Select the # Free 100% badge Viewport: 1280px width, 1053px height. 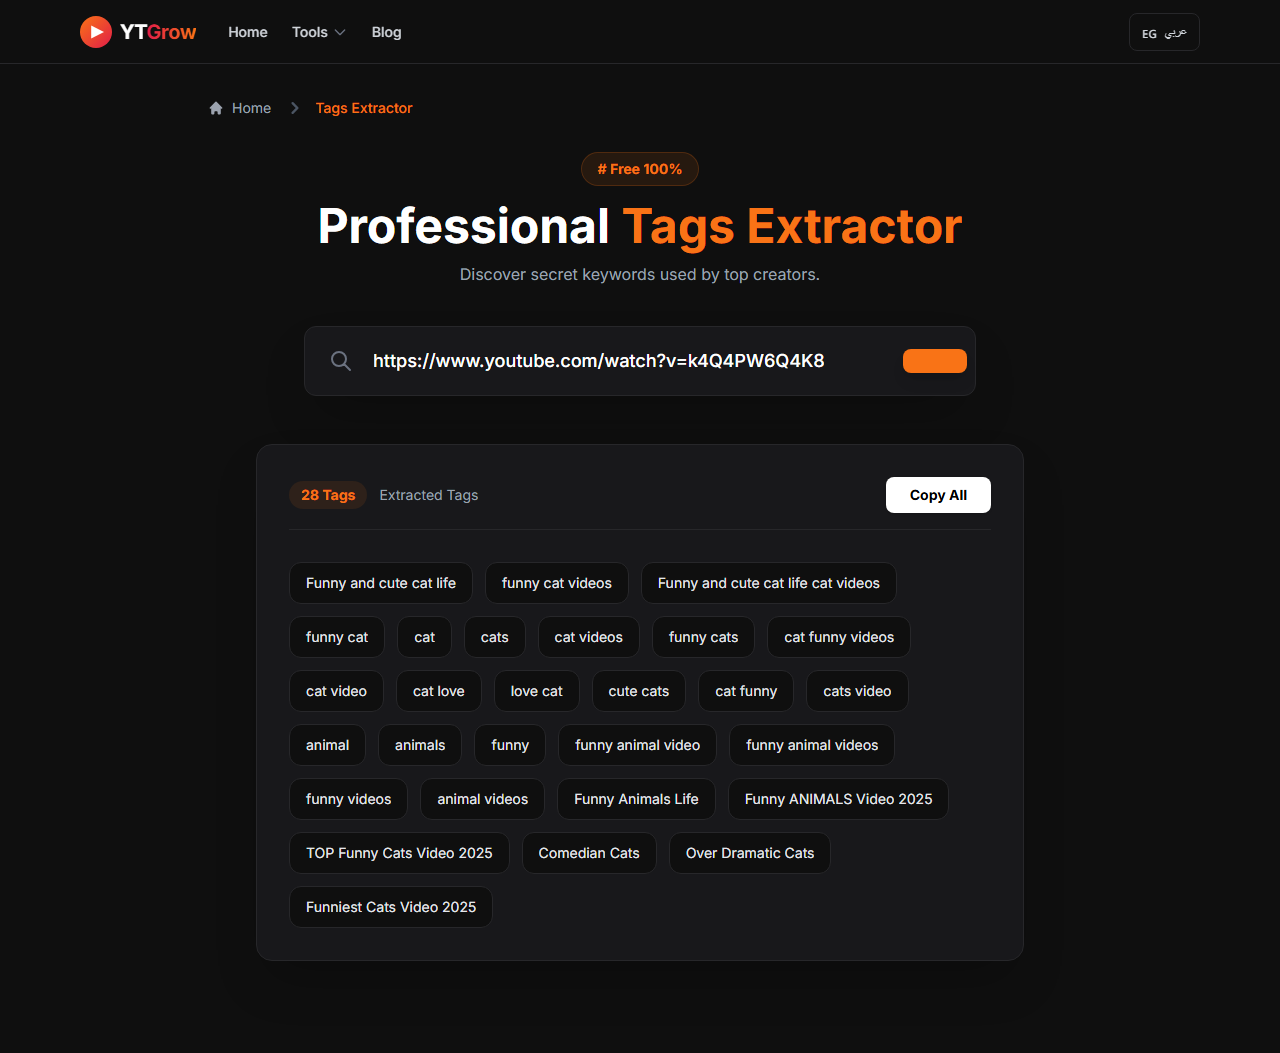[639, 168]
